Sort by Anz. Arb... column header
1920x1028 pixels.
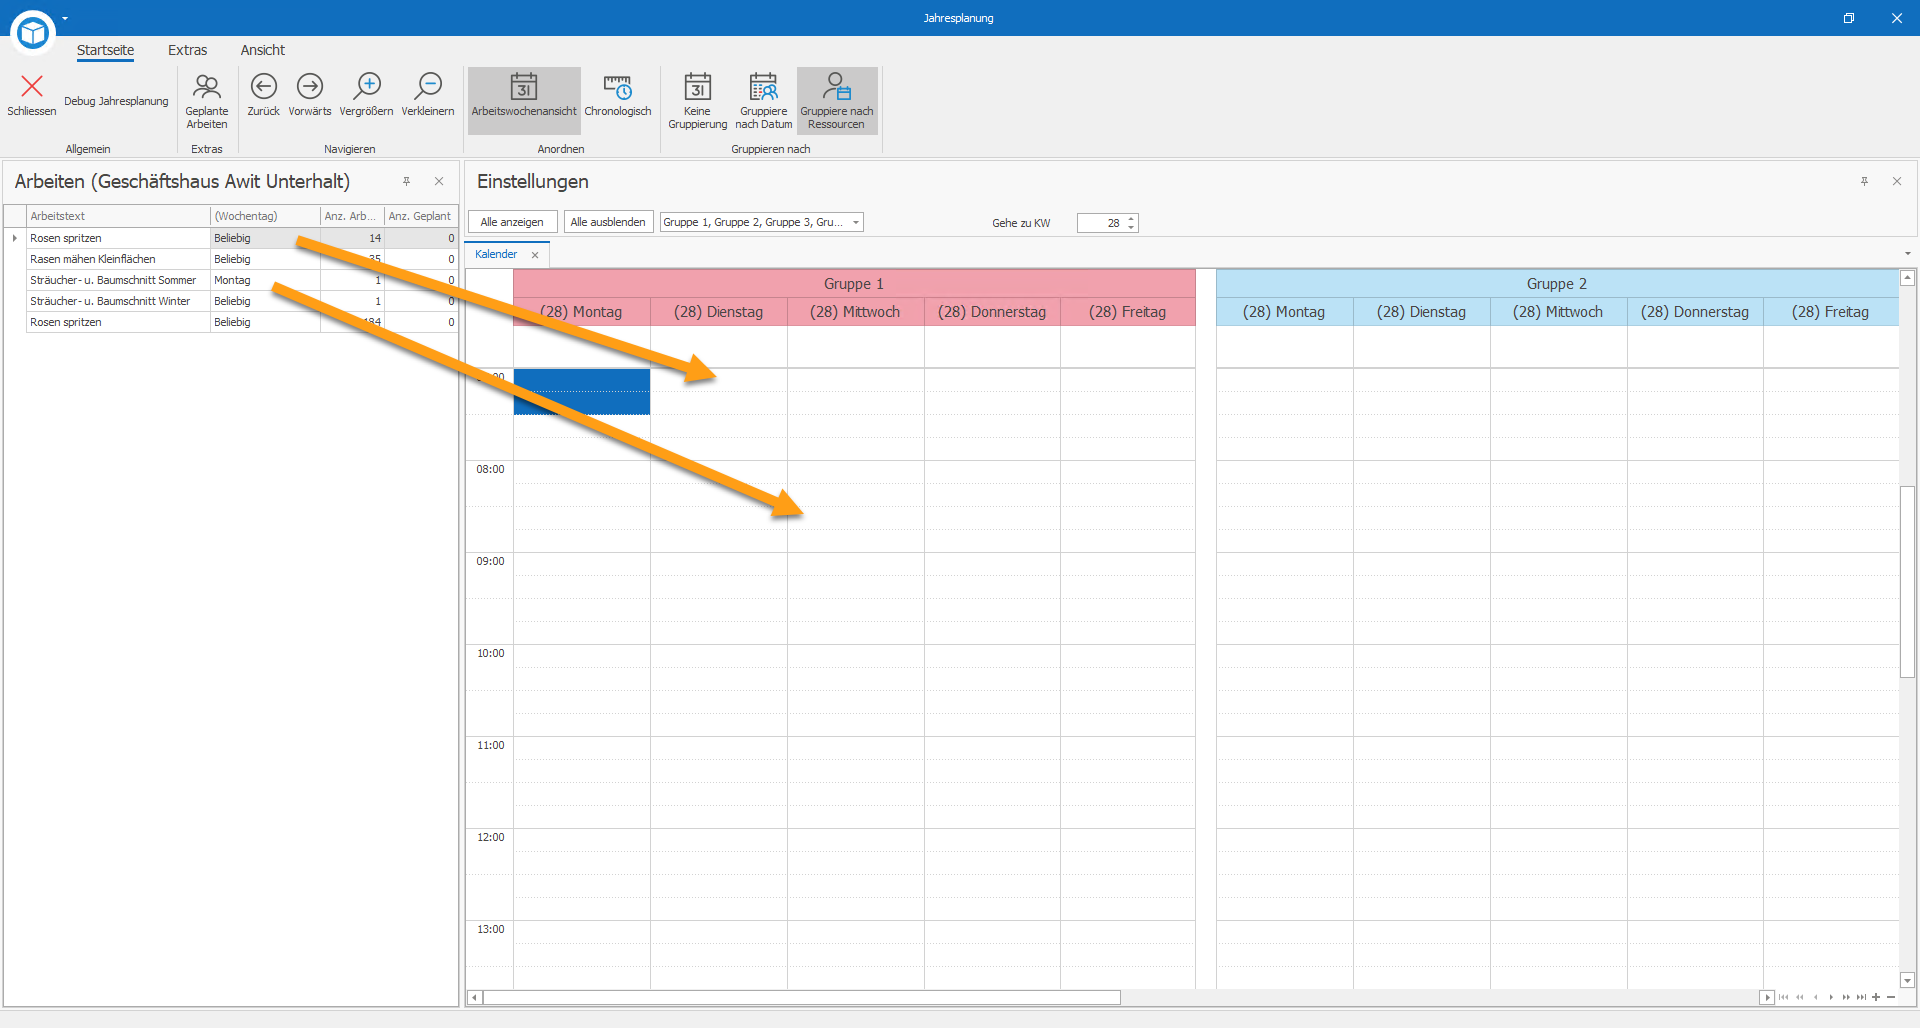tap(352, 216)
